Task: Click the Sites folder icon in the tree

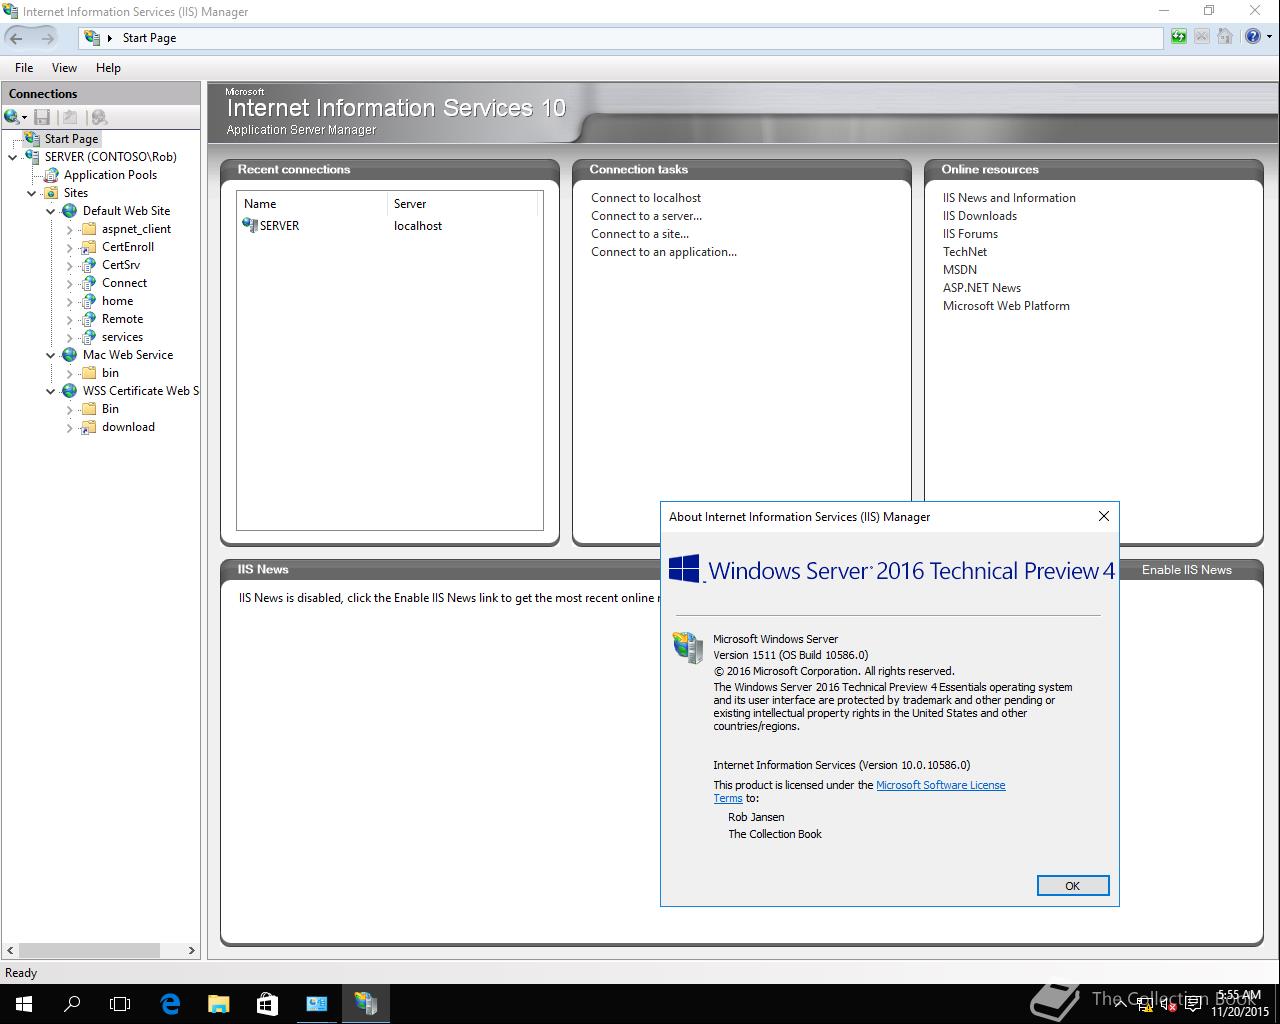Action: [51, 193]
